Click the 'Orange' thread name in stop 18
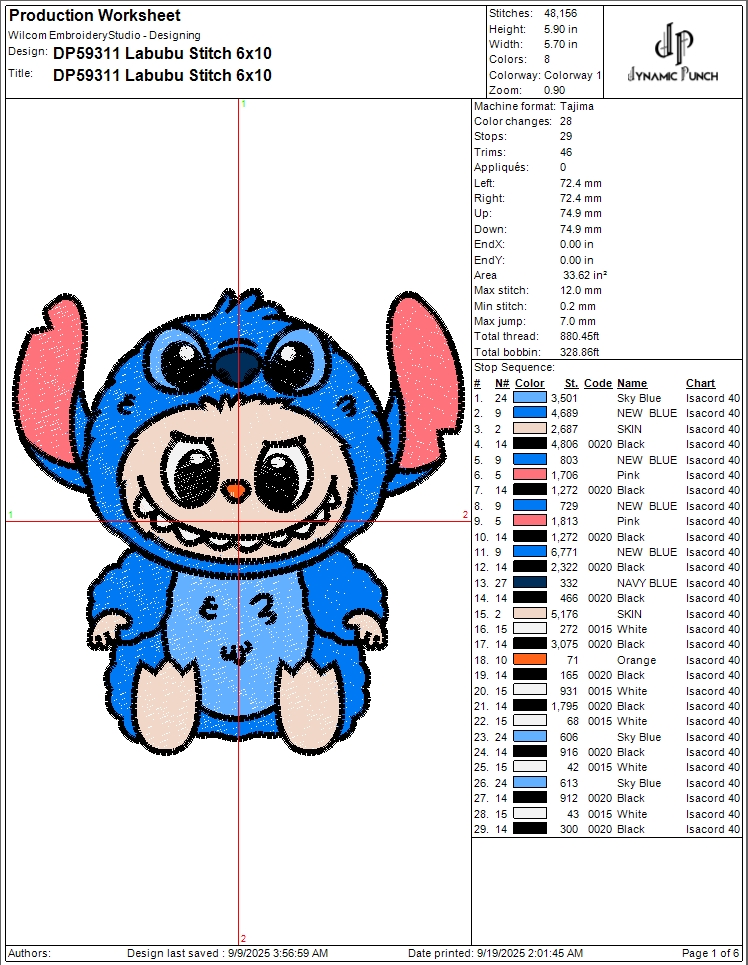748x965 pixels. [637, 660]
